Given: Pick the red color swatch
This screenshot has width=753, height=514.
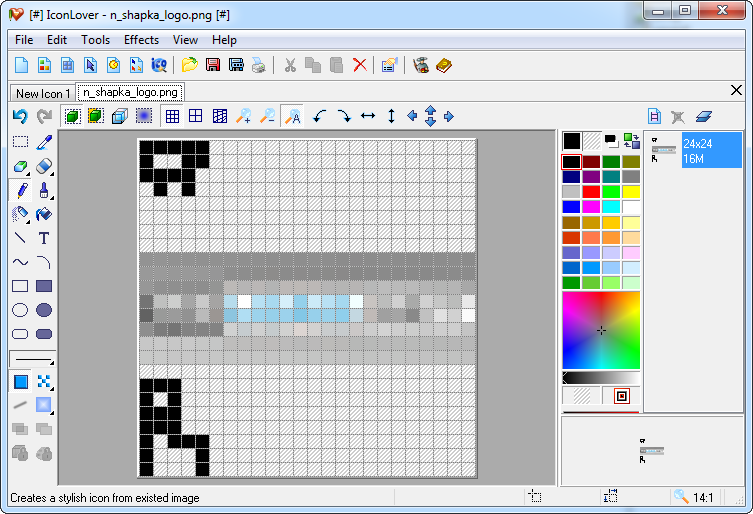Looking at the screenshot, I should pyautogui.click(x=591, y=191).
